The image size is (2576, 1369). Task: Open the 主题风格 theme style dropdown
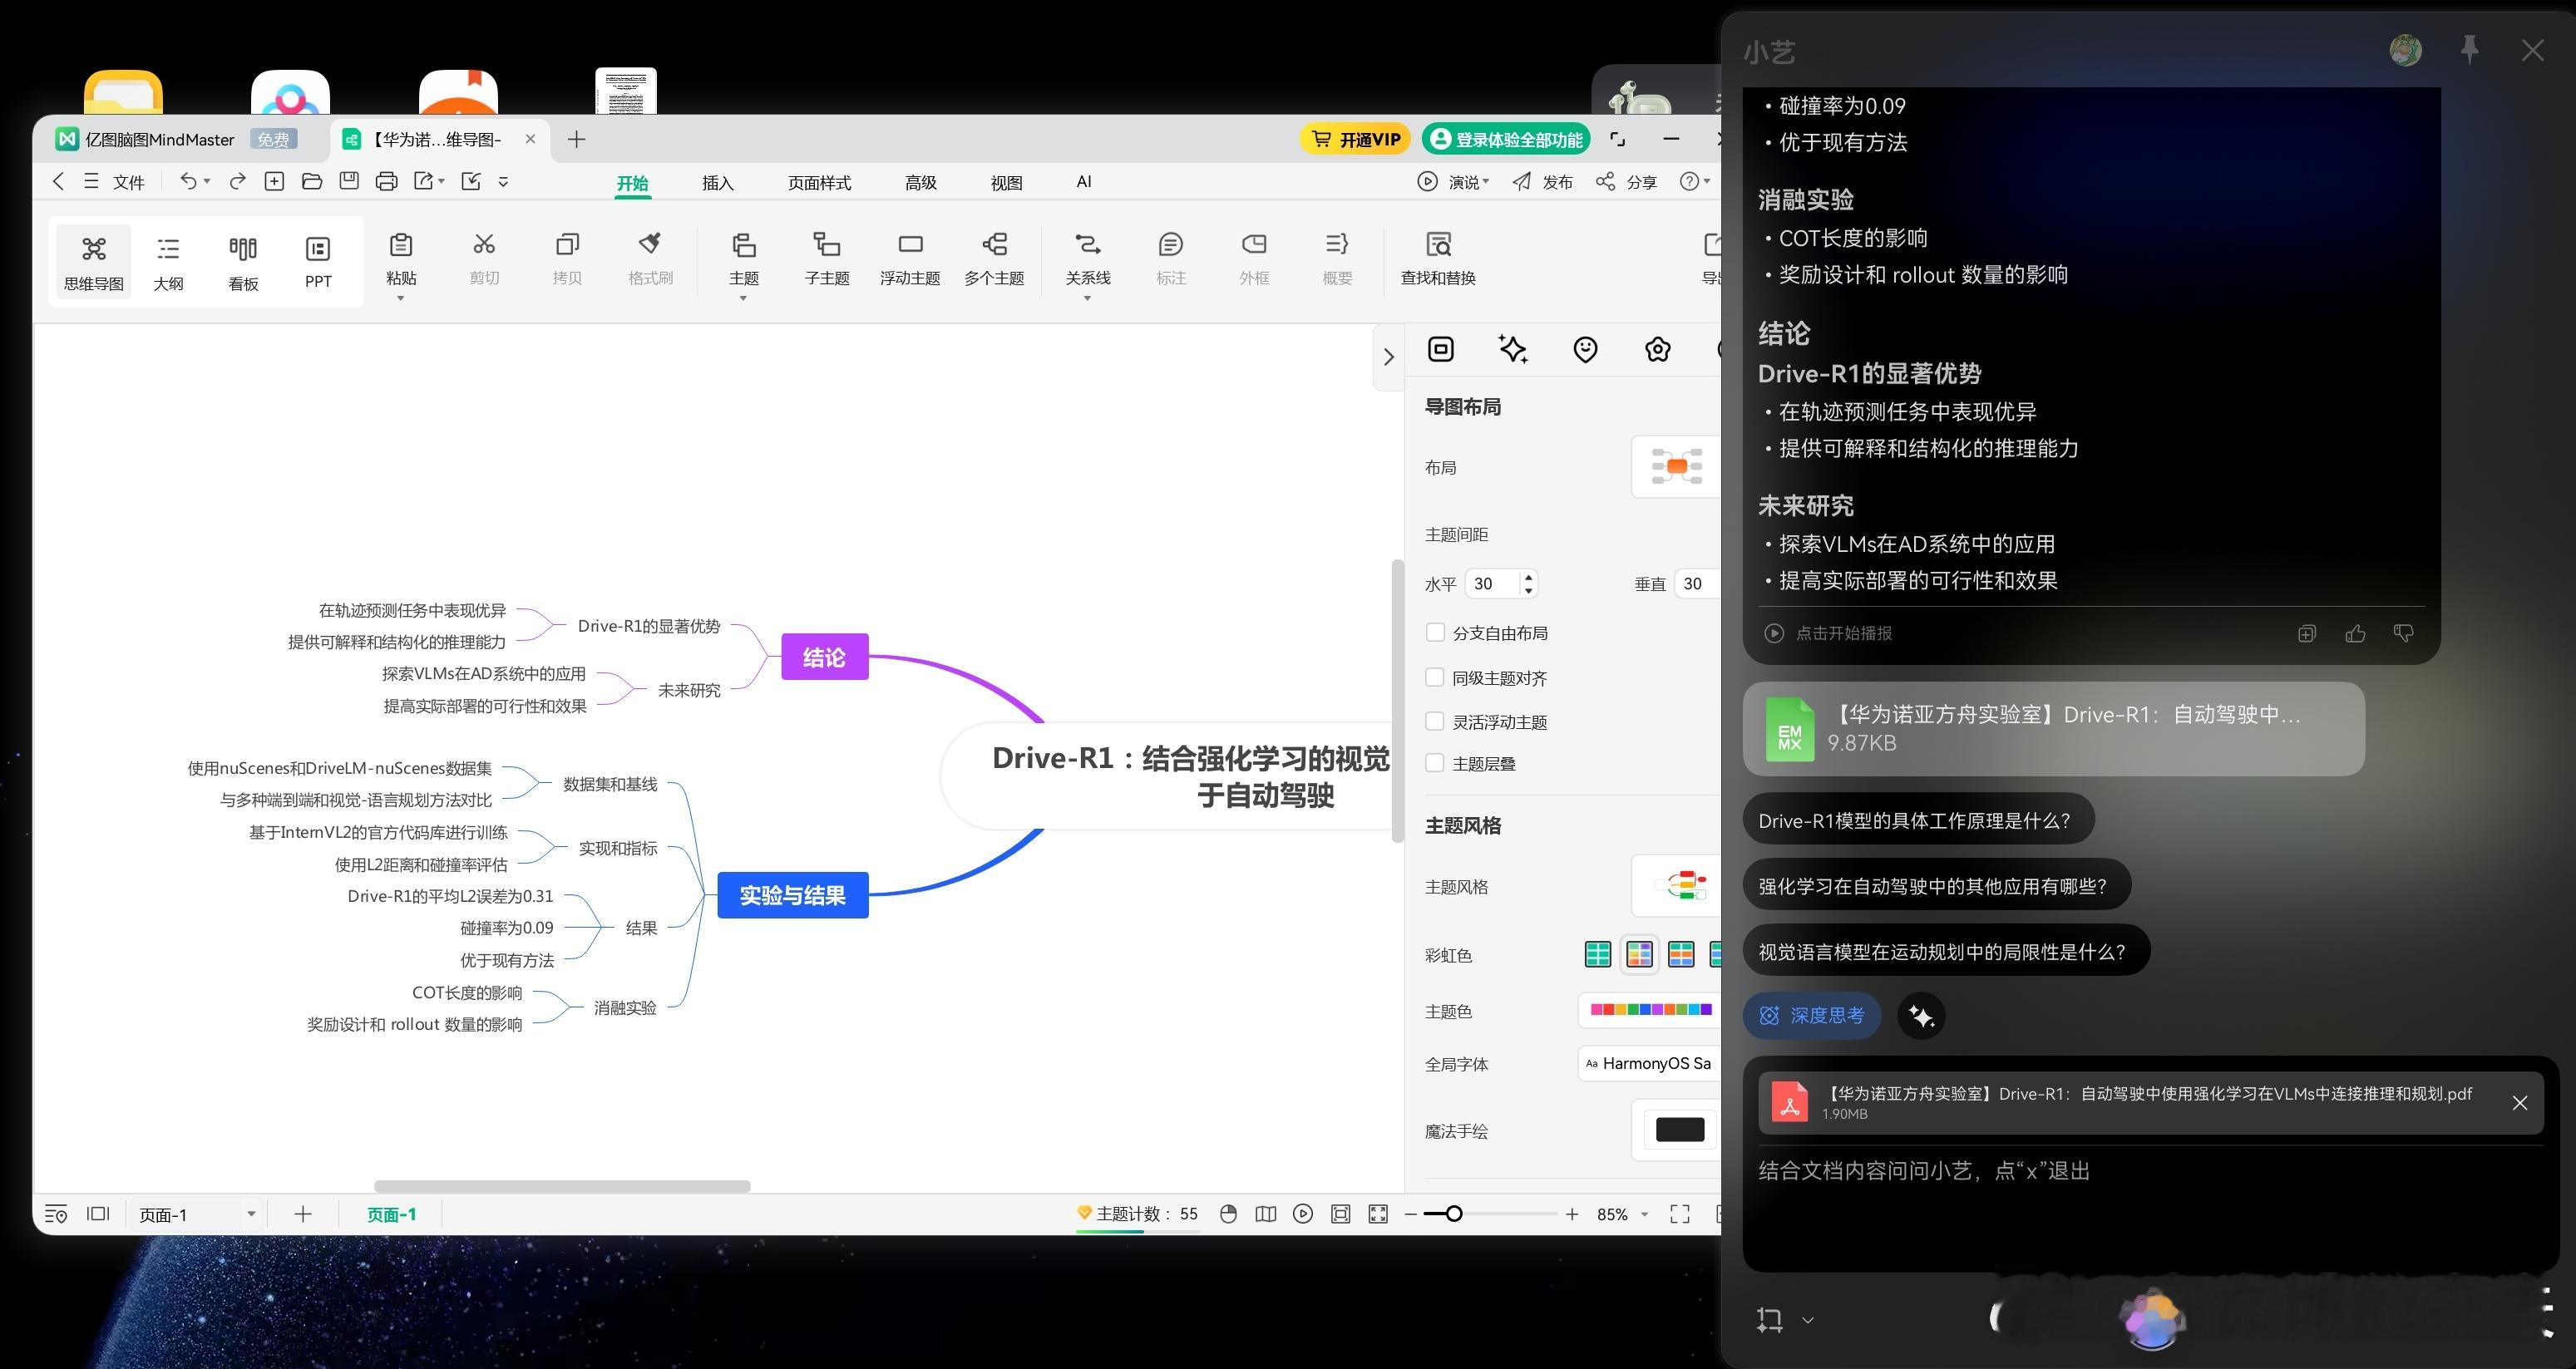coord(1676,886)
